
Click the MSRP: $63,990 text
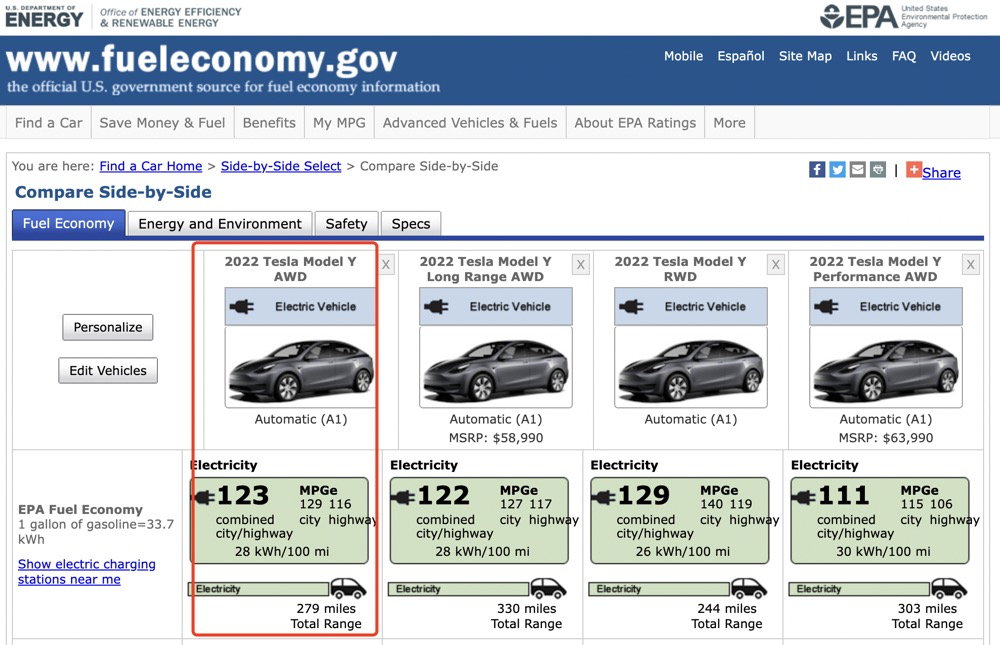886,438
